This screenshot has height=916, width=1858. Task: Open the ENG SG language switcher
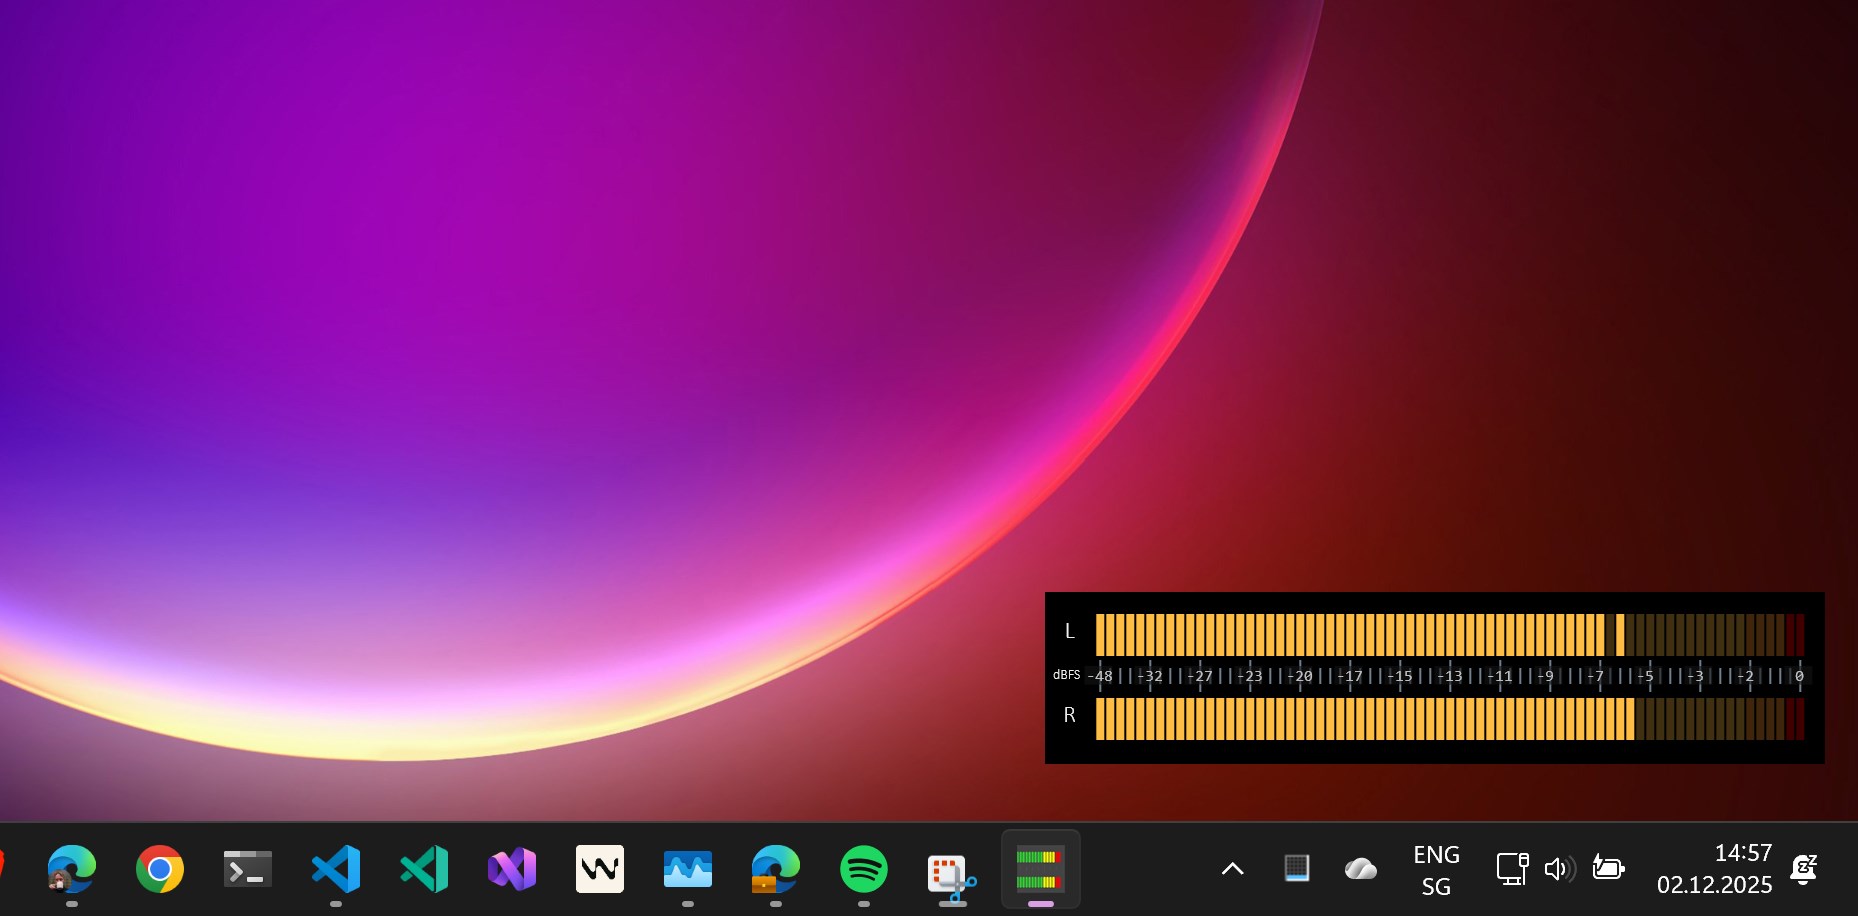point(1436,868)
